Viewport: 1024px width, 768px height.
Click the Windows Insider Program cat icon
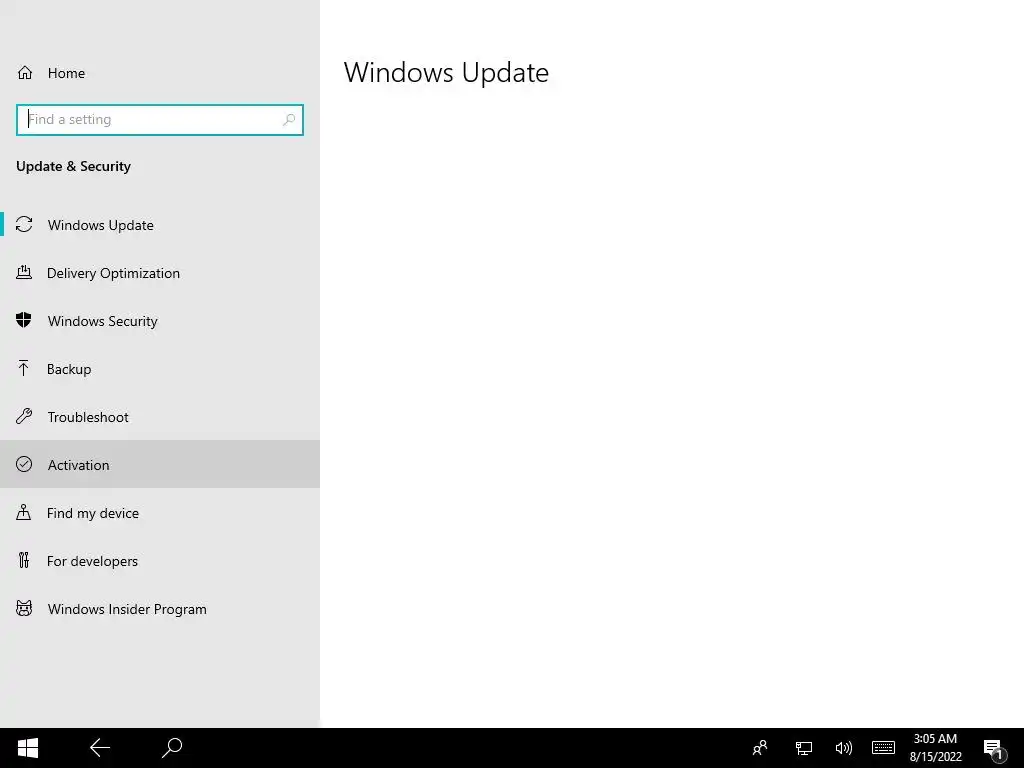point(24,609)
